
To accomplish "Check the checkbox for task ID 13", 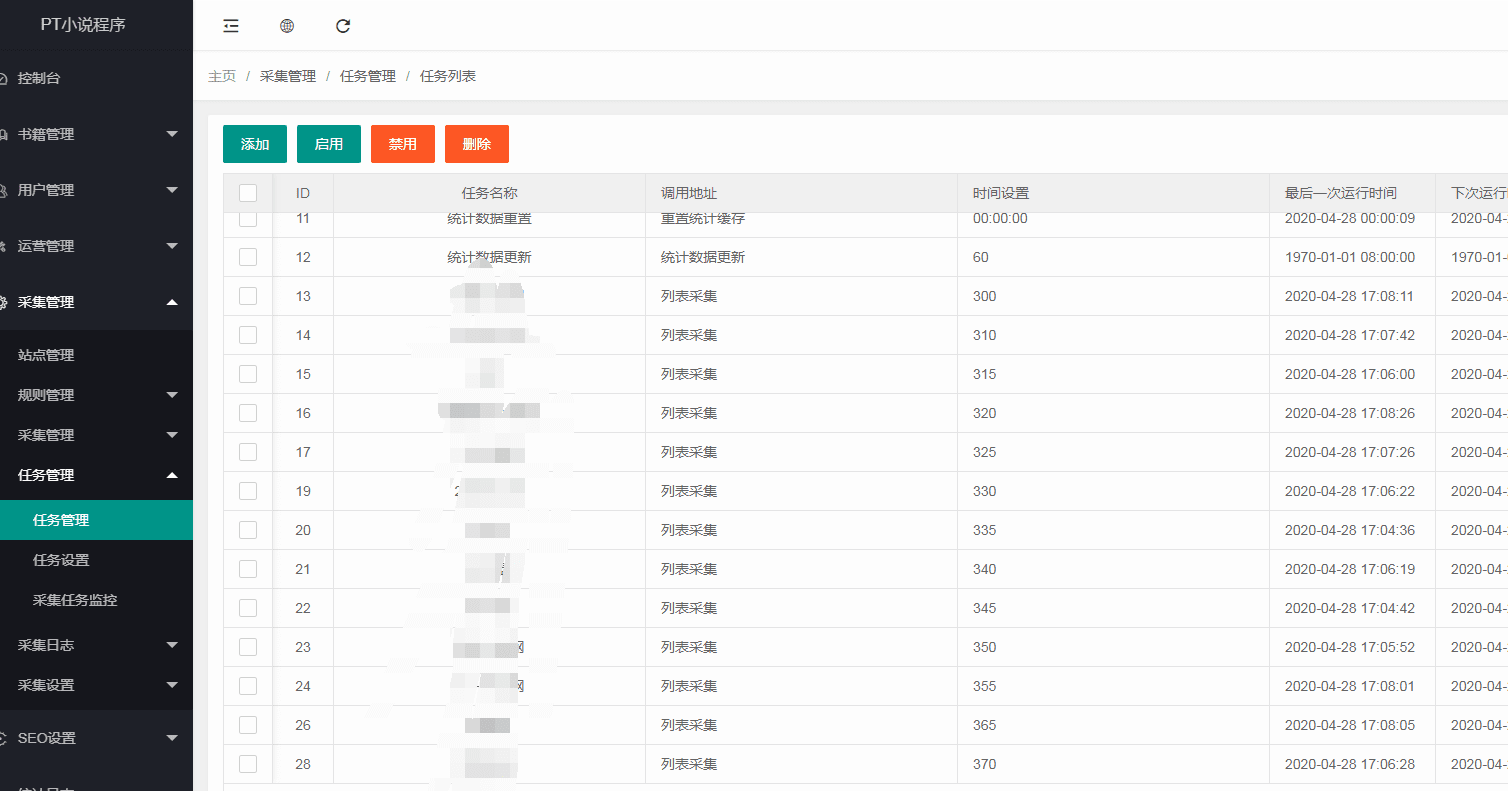I will pyautogui.click(x=247, y=296).
